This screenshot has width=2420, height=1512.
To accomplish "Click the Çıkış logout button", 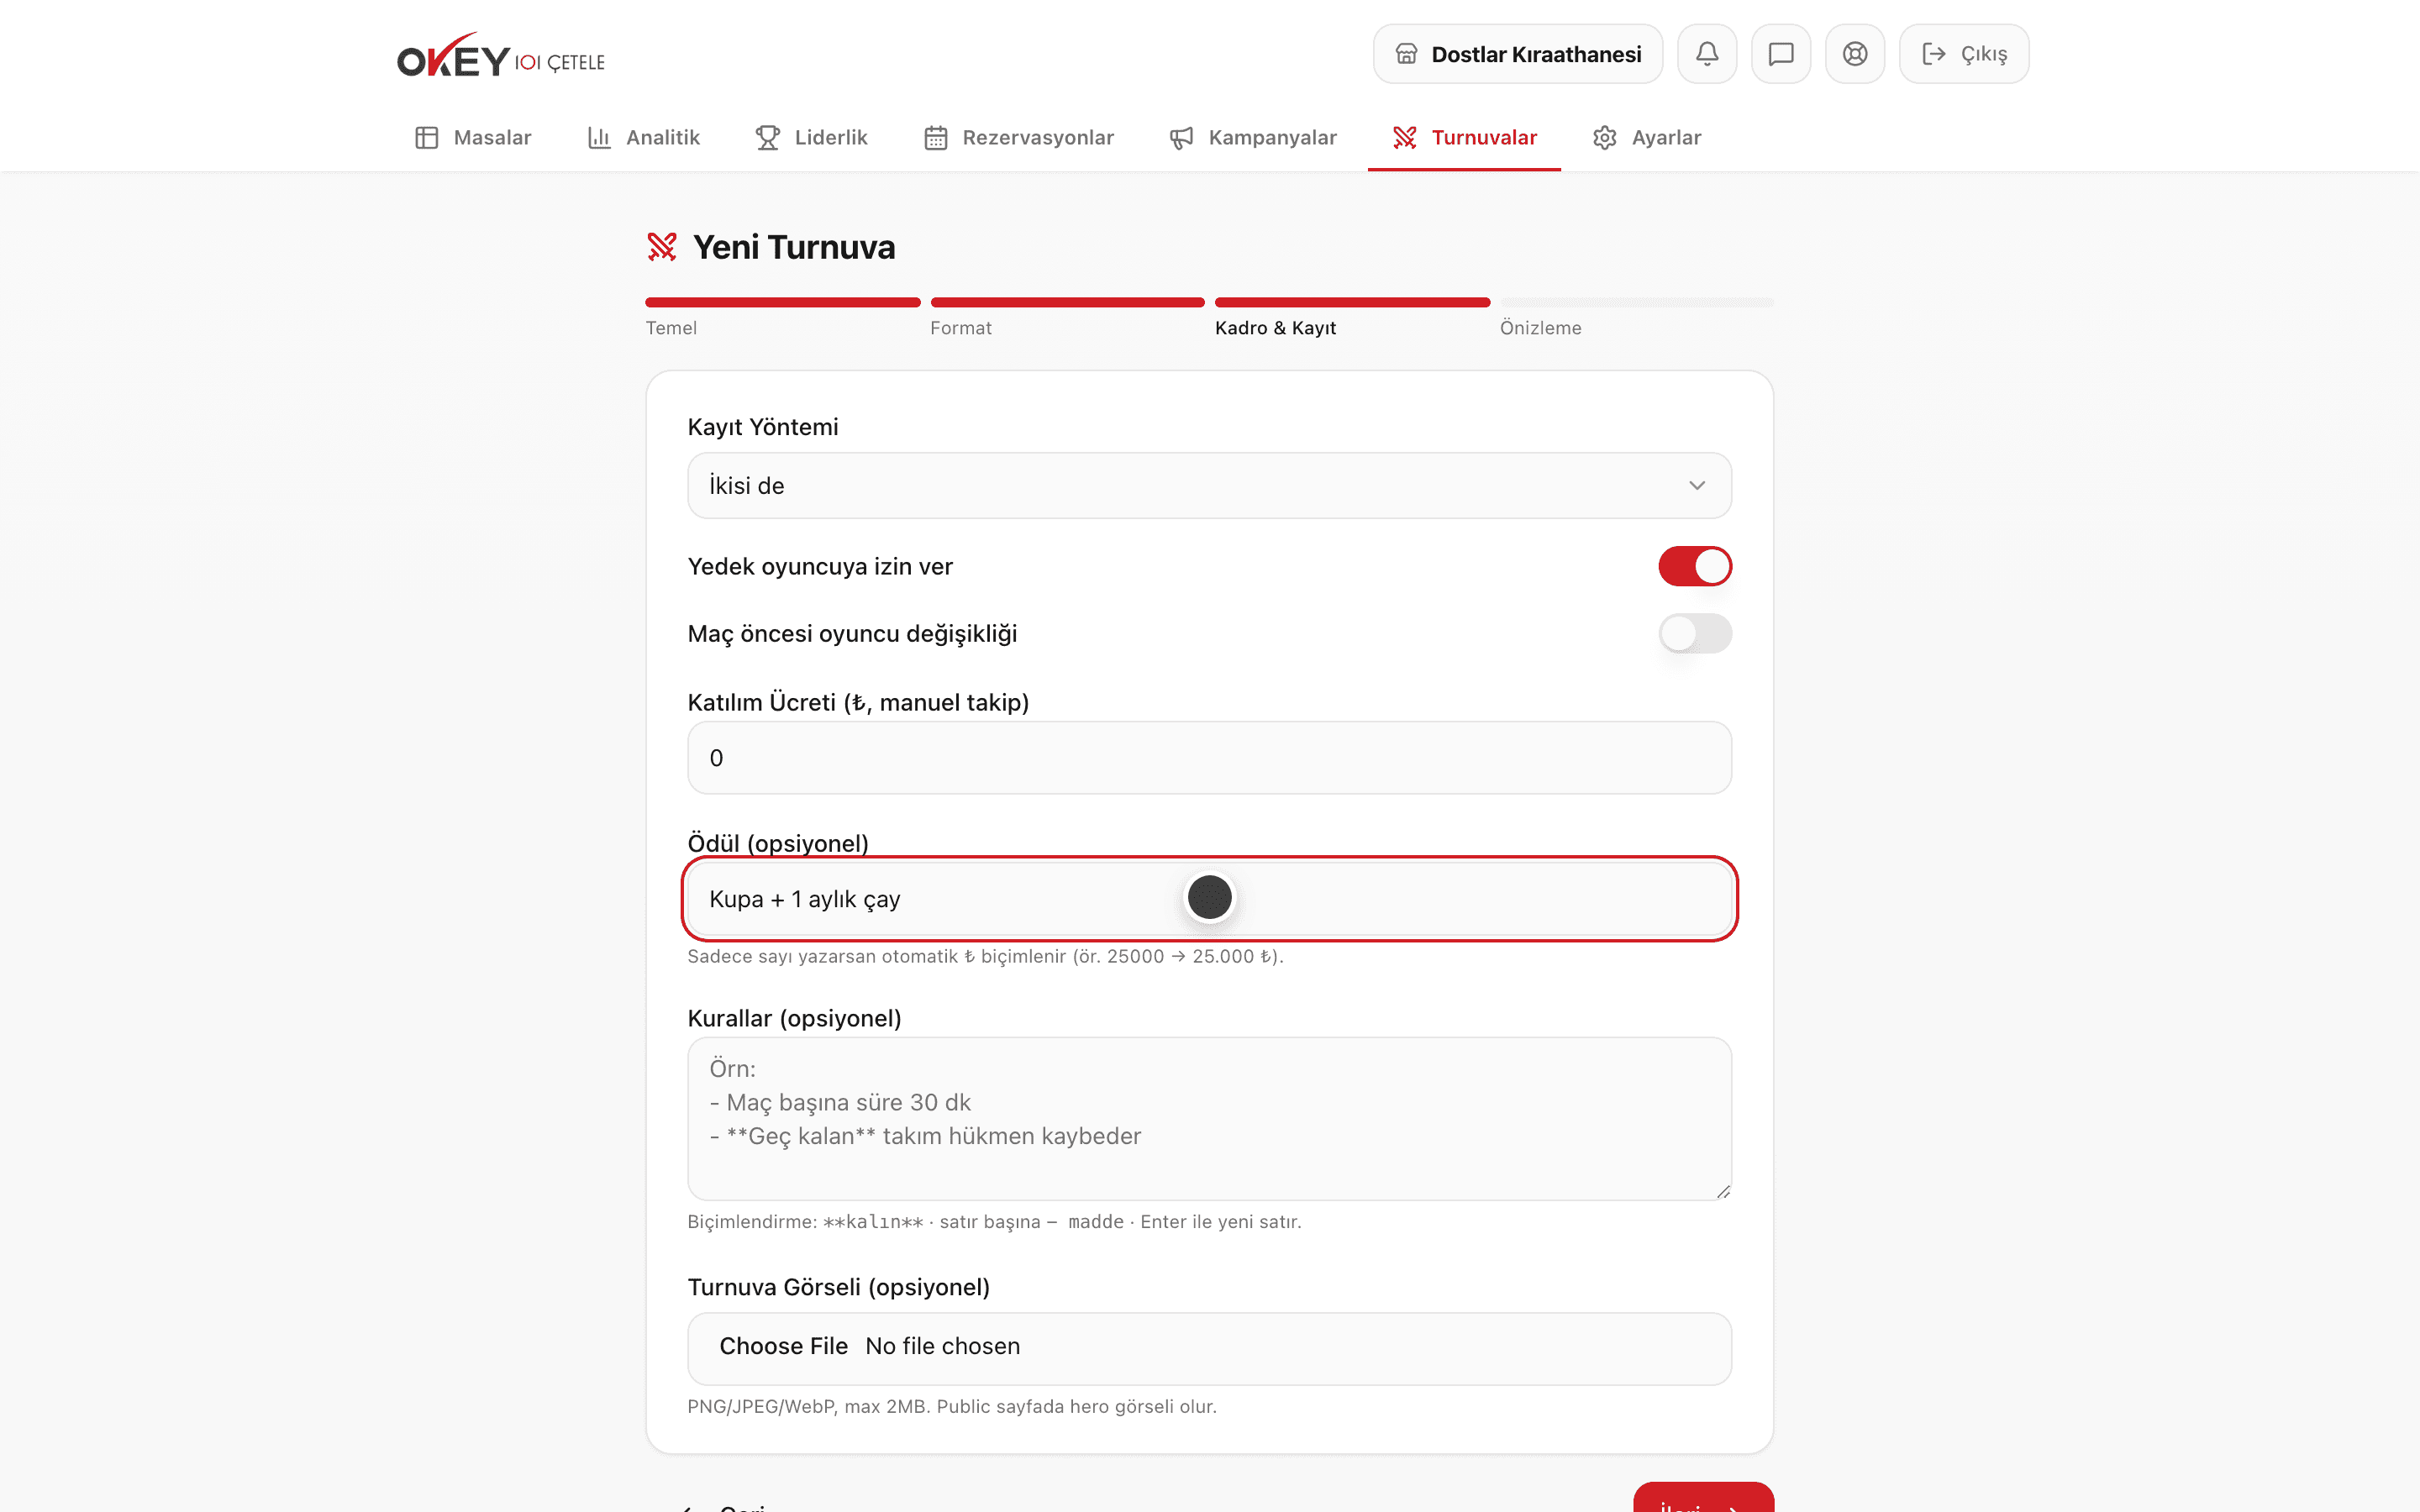I will 1964,54.
